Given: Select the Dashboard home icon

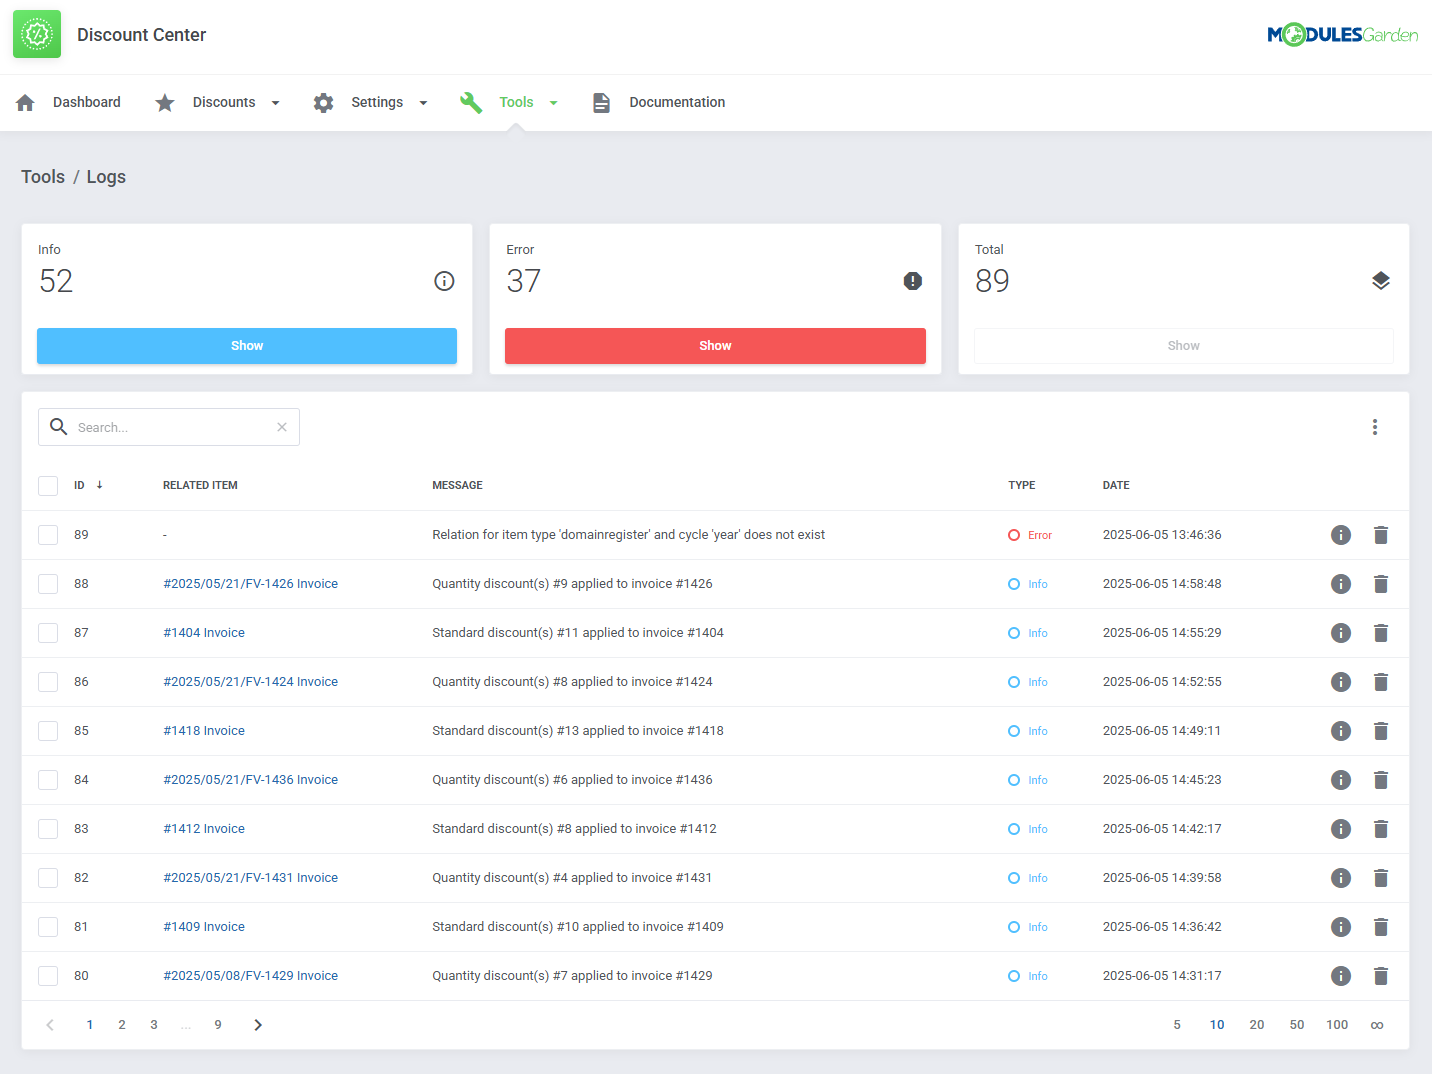Looking at the screenshot, I should coord(24,102).
